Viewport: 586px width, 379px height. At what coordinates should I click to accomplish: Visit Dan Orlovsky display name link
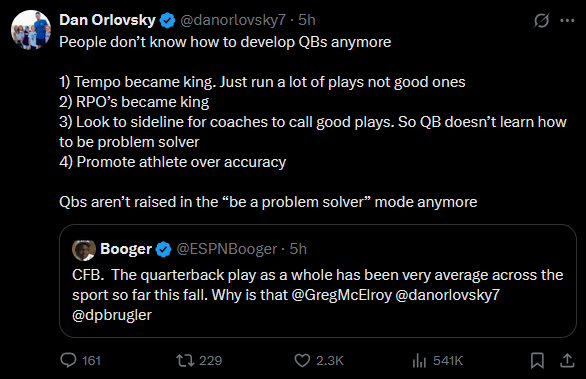[107, 20]
